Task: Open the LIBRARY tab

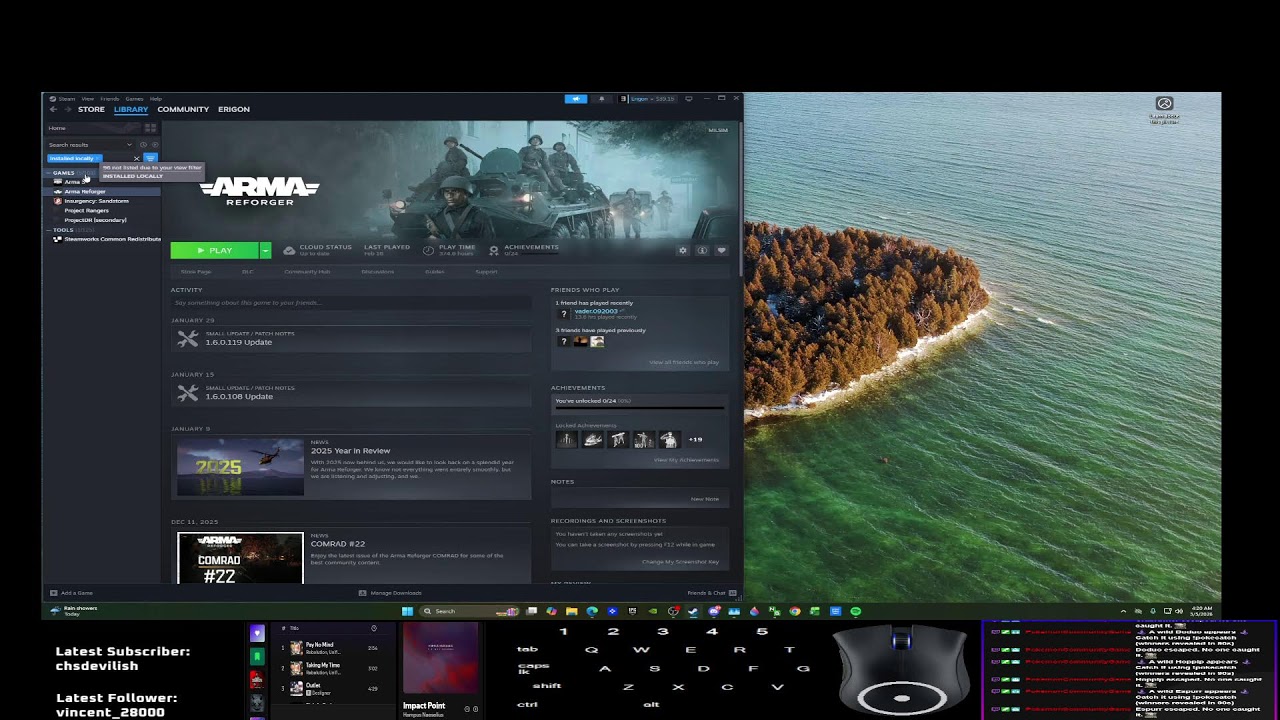Action: point(131,109)
